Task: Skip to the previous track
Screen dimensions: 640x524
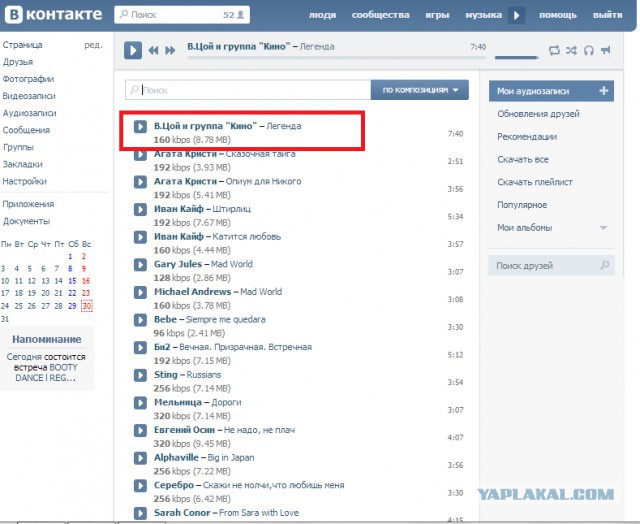Action: 153,50
